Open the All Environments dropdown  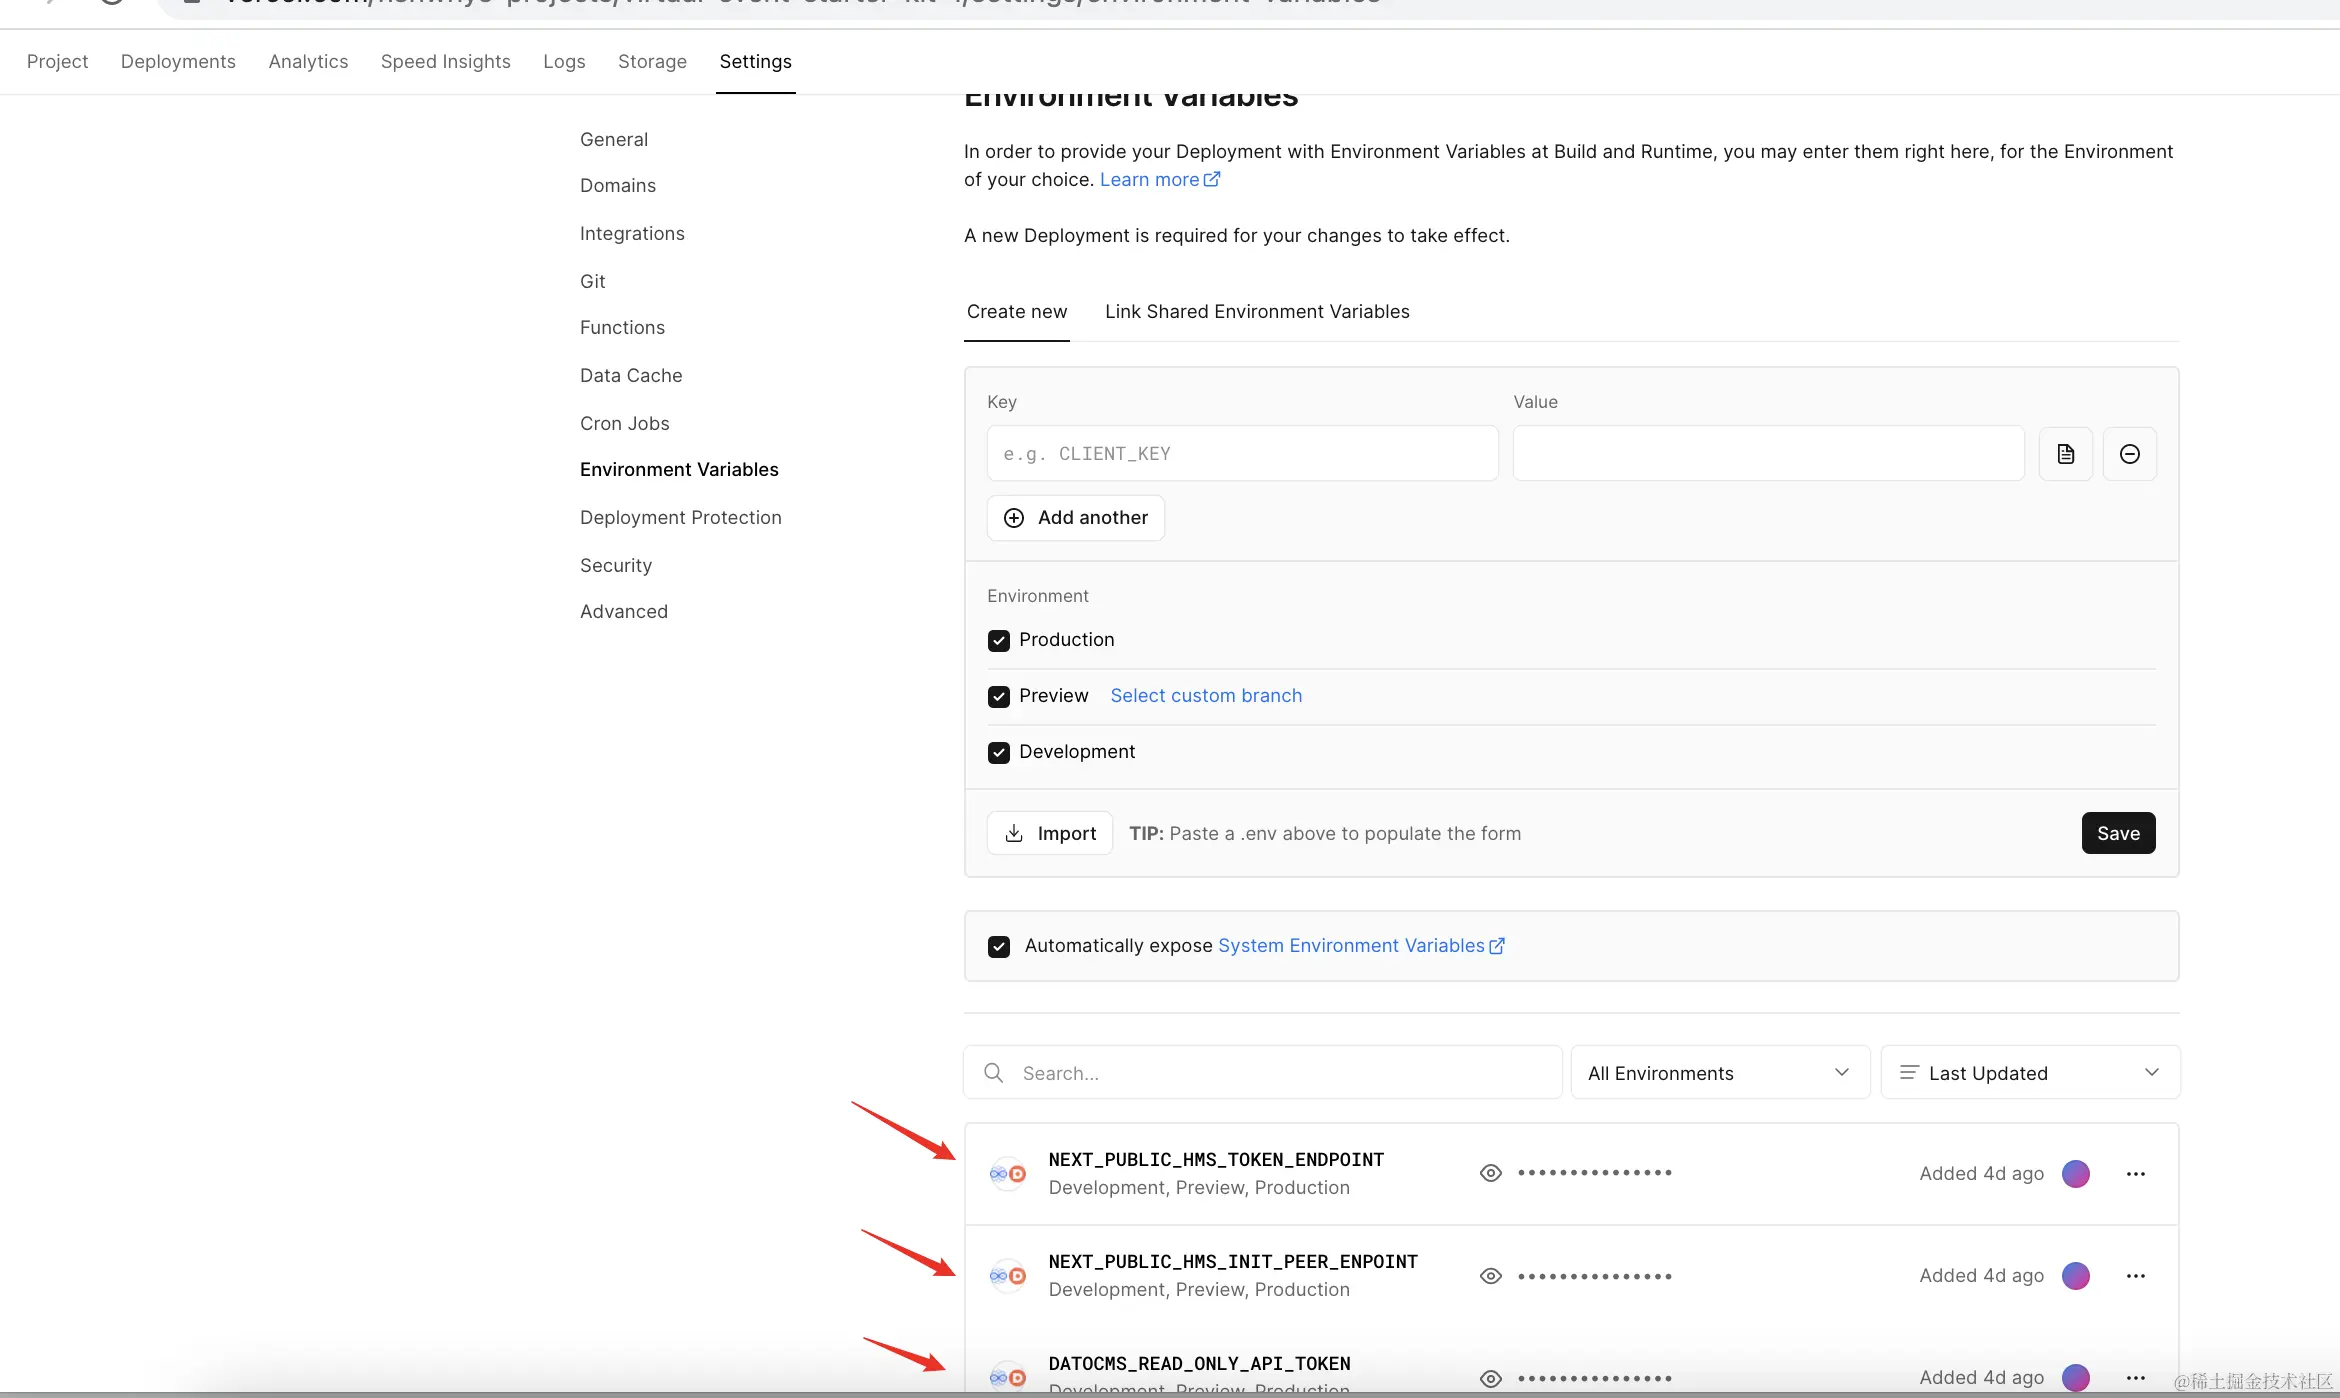[x=1719, y=1073]
